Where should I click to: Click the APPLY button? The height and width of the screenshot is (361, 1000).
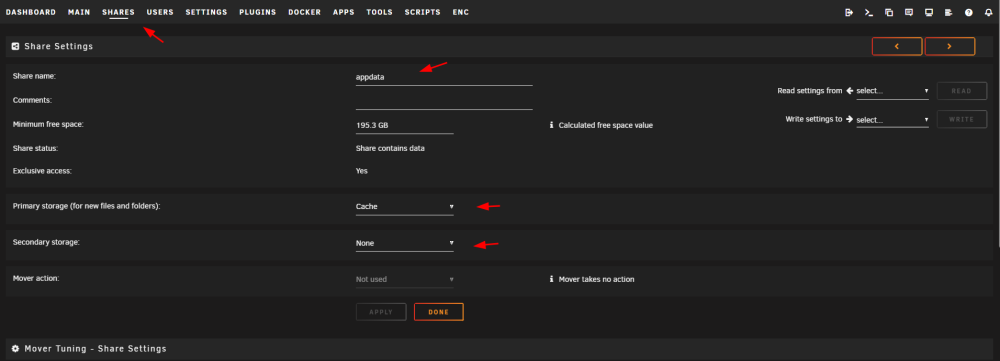381,312
